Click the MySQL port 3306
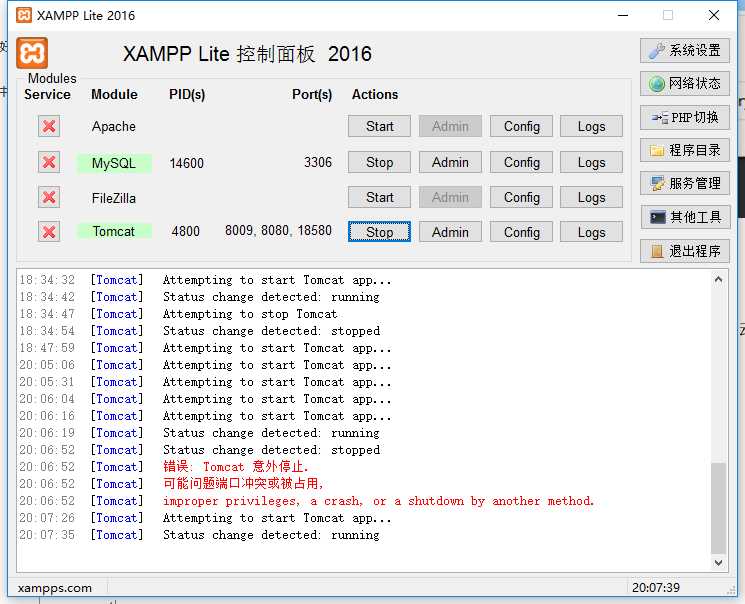The image size is (745, 604). [318, 162]
